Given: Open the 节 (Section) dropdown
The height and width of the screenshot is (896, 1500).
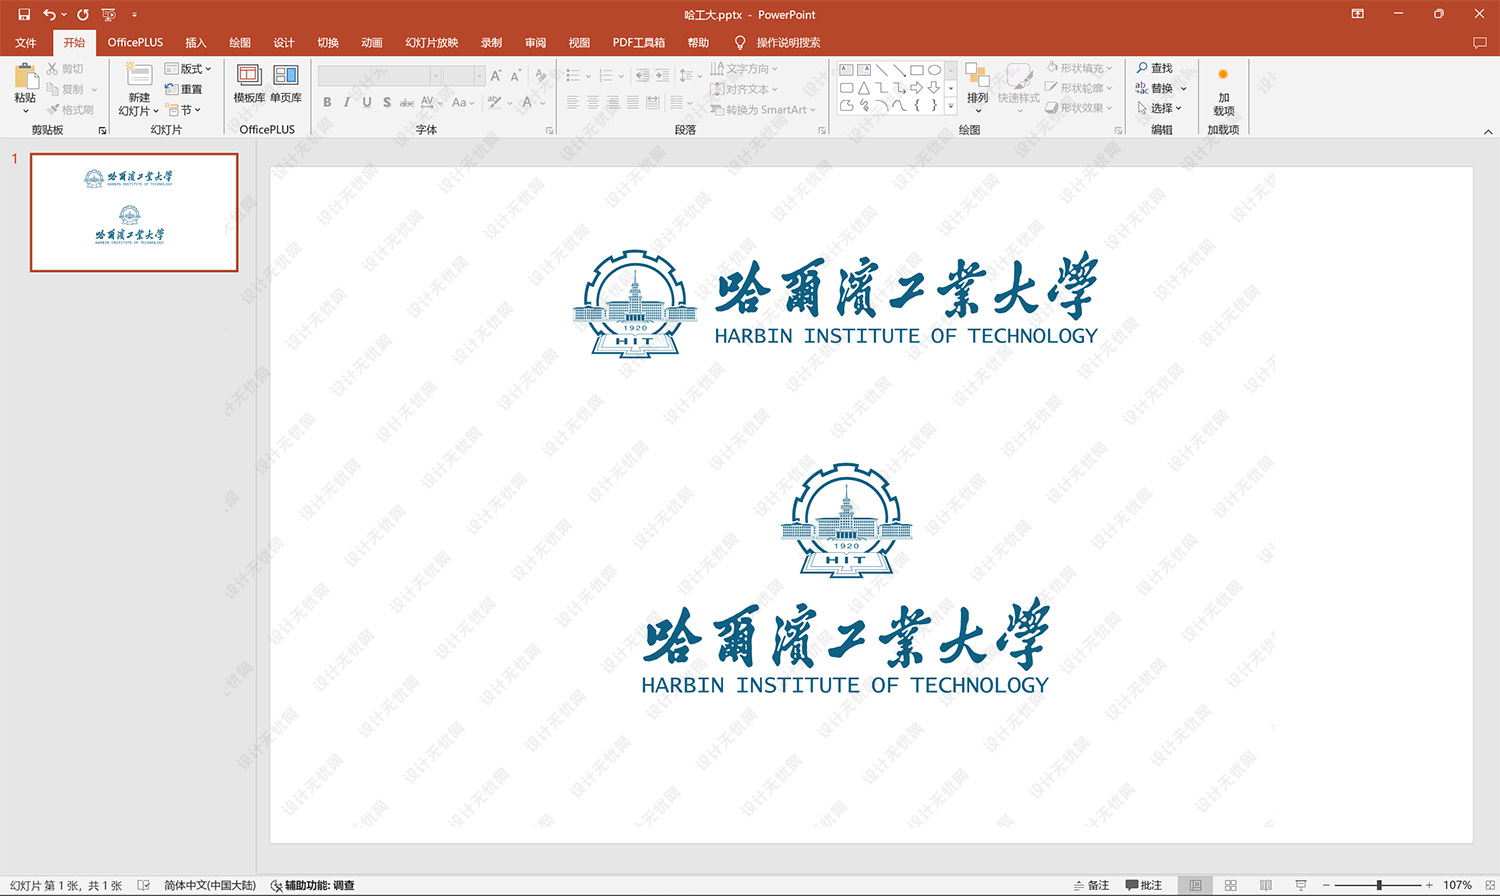Looking at the screenshot, I should point(184,110).
